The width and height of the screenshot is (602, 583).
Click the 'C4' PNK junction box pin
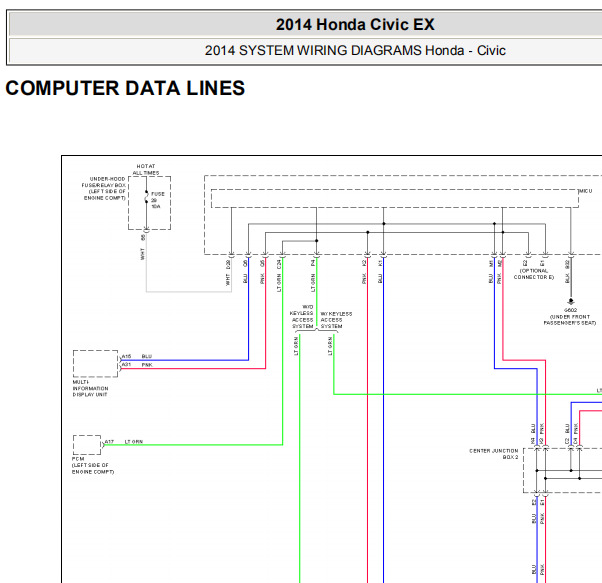[x=576, y=441]
